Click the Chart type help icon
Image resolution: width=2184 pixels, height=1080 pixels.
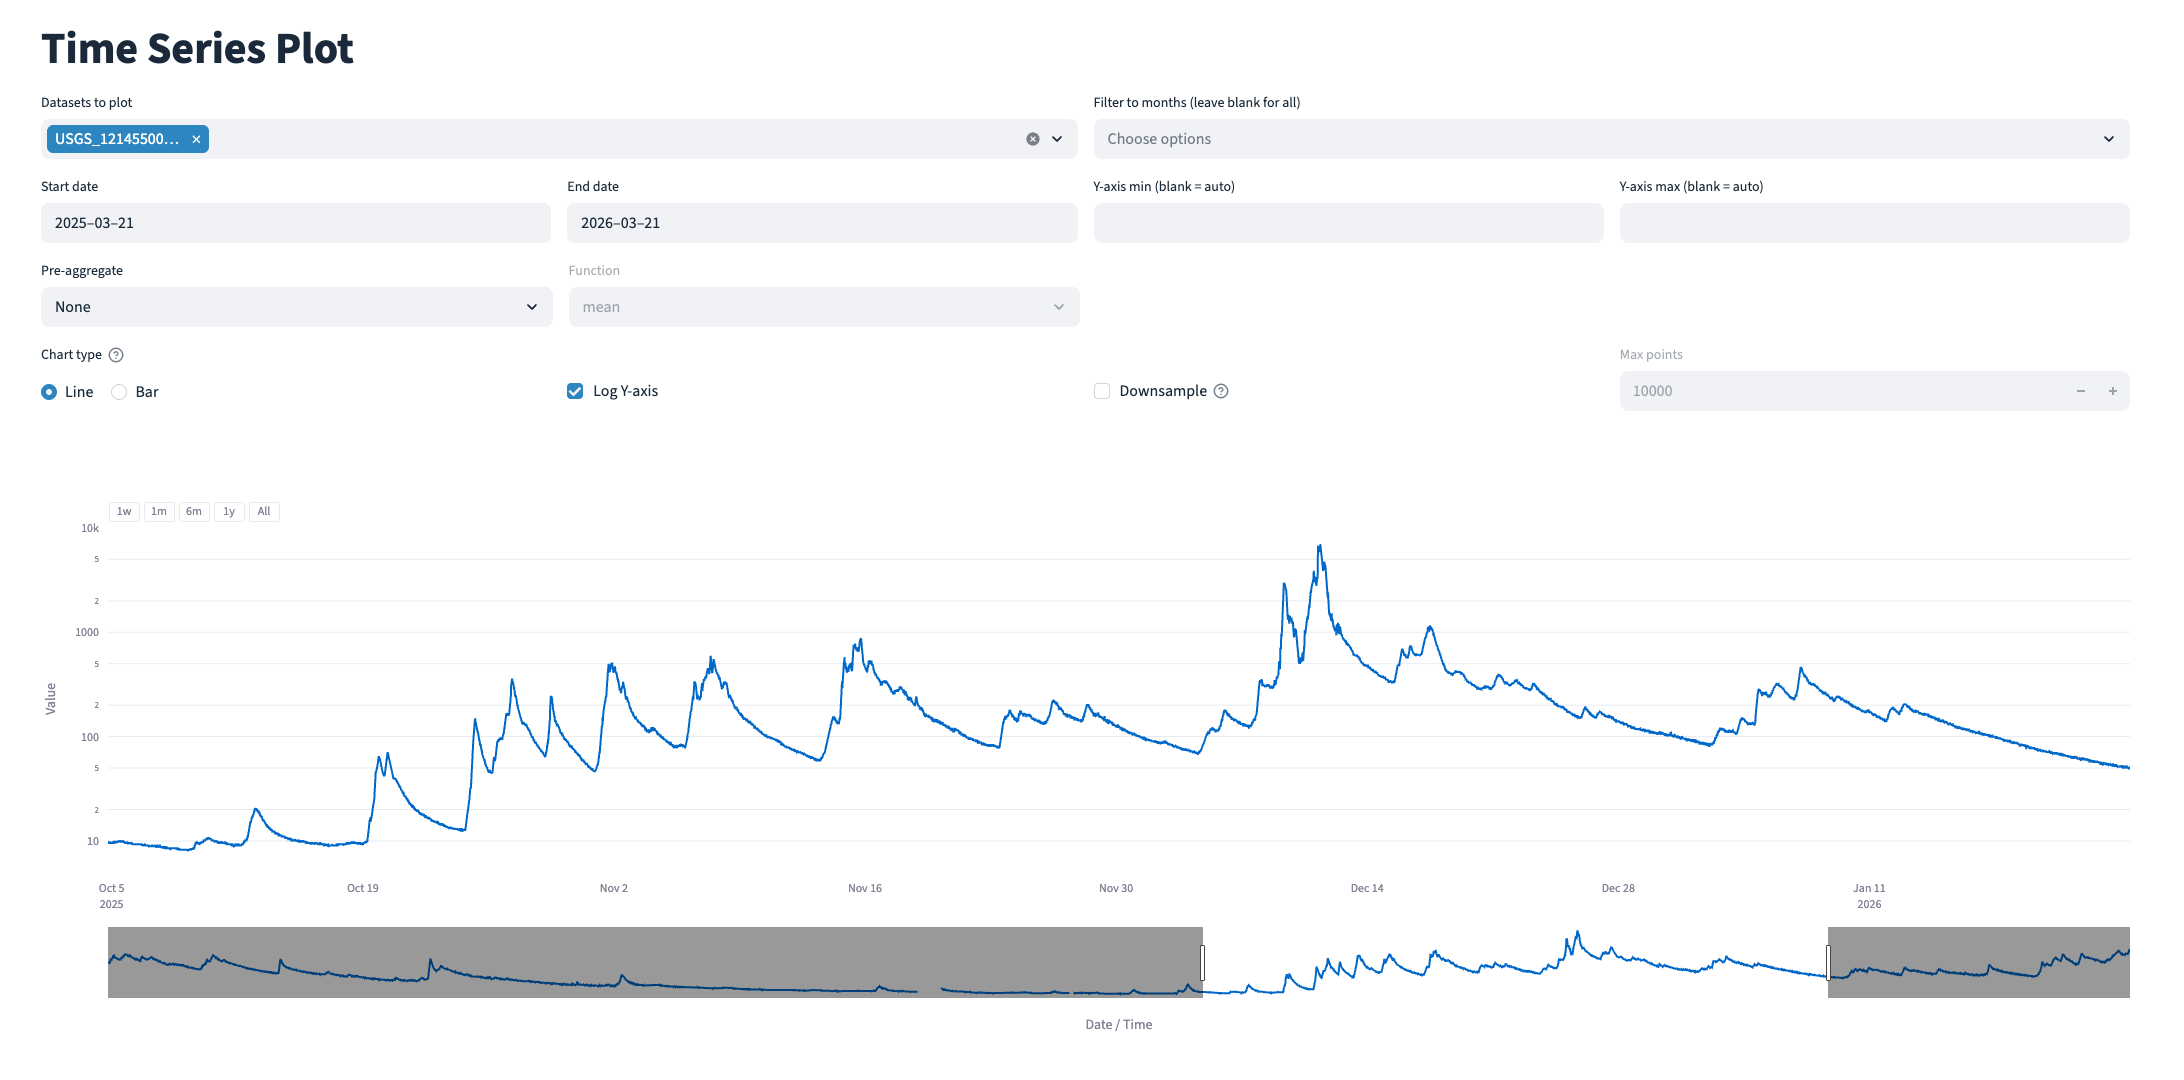click(x=116, y=355)
